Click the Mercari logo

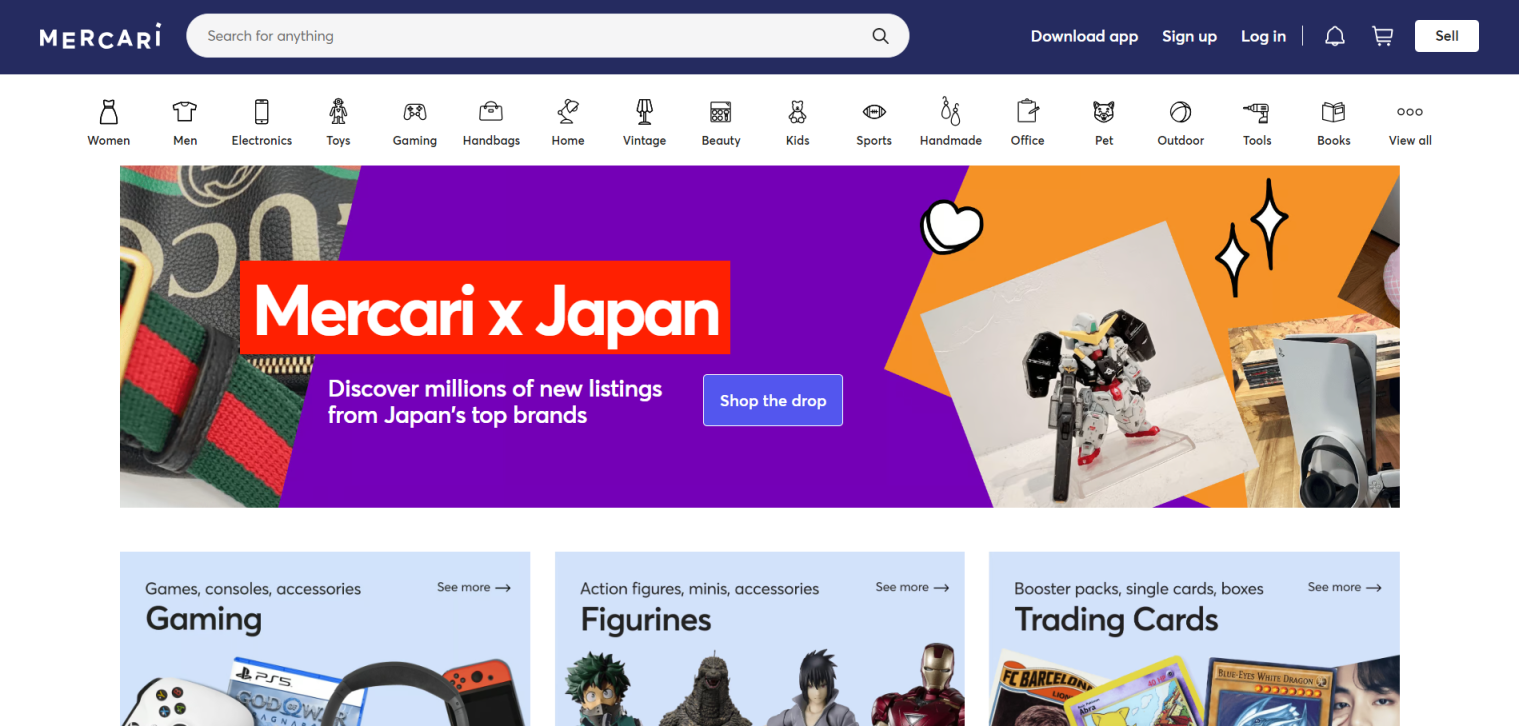coord(99,36)
